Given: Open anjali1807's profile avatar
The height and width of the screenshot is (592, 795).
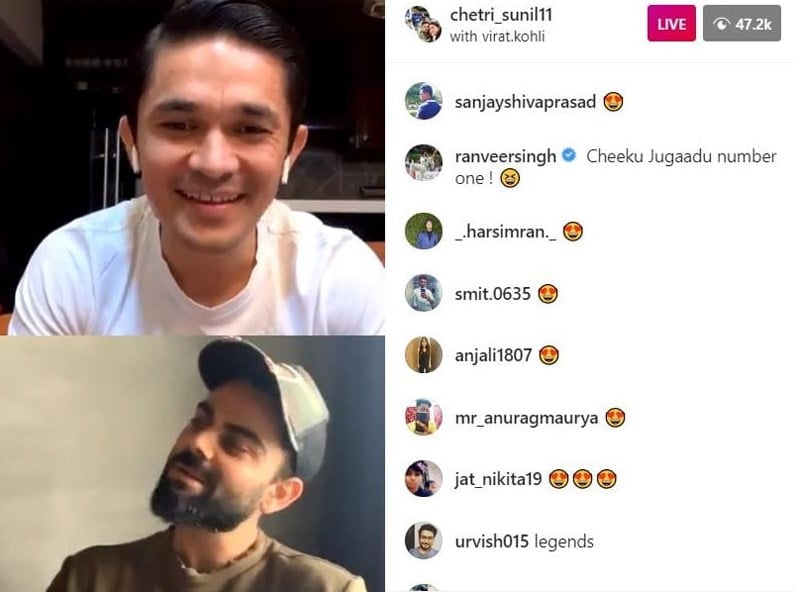Looking at the screenshot, I should pos(423,354).
